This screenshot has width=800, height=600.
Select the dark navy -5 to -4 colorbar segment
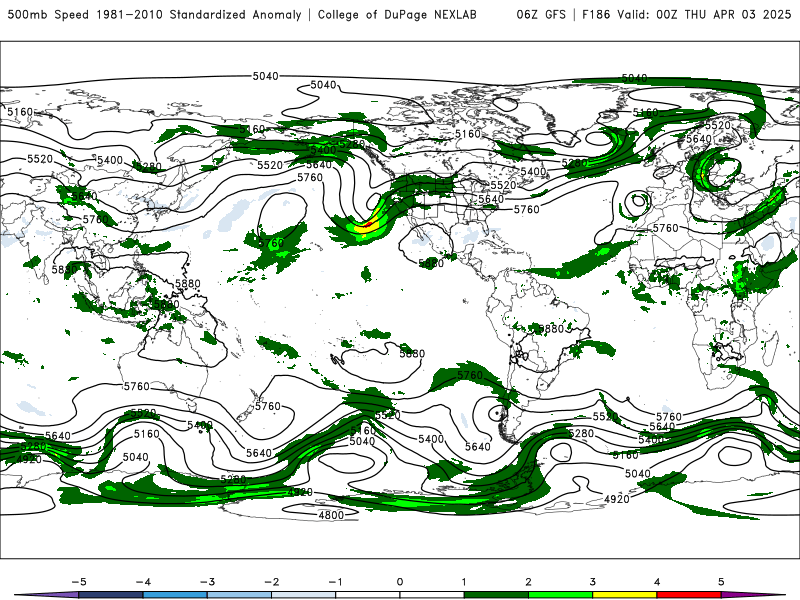(111, 595)
